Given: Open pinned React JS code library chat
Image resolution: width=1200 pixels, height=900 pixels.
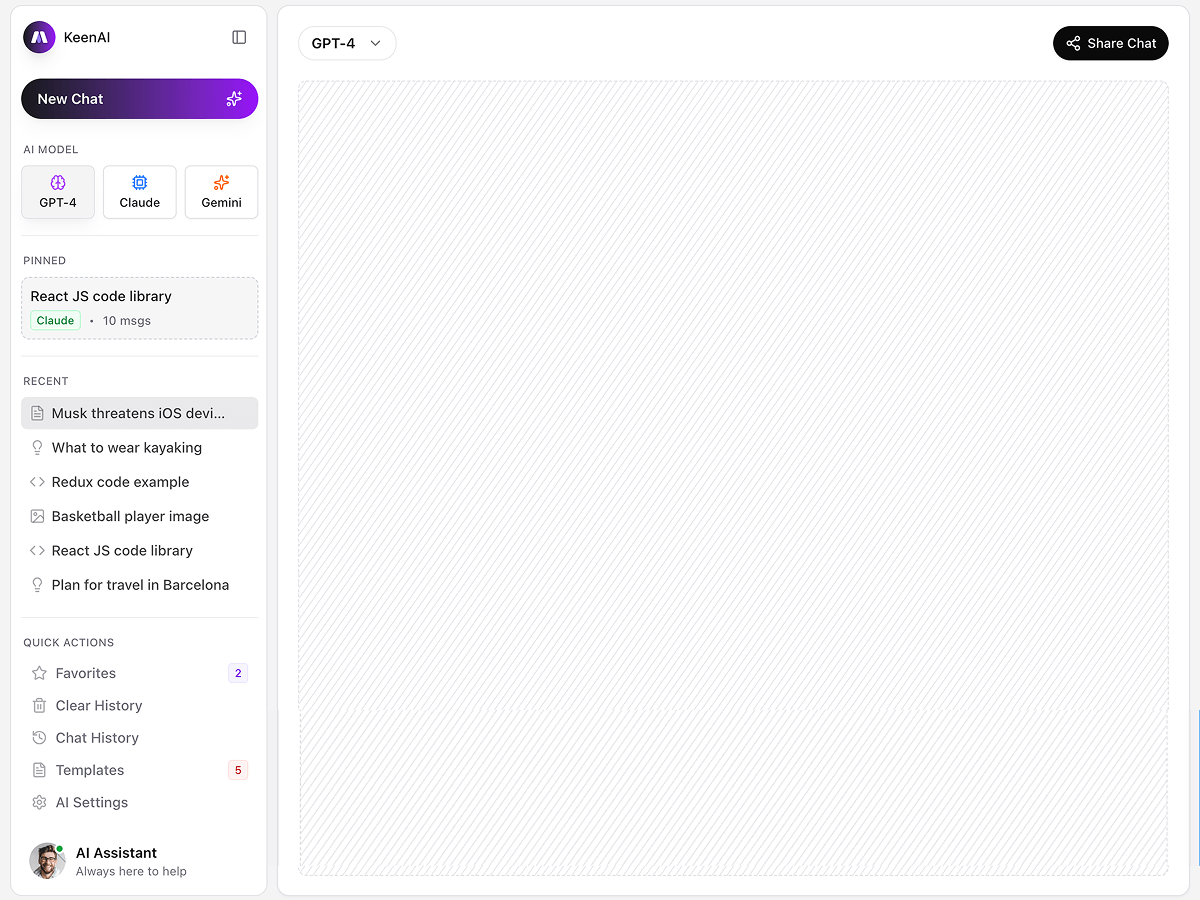Looking at the screenshot, I should coord(139,297).
